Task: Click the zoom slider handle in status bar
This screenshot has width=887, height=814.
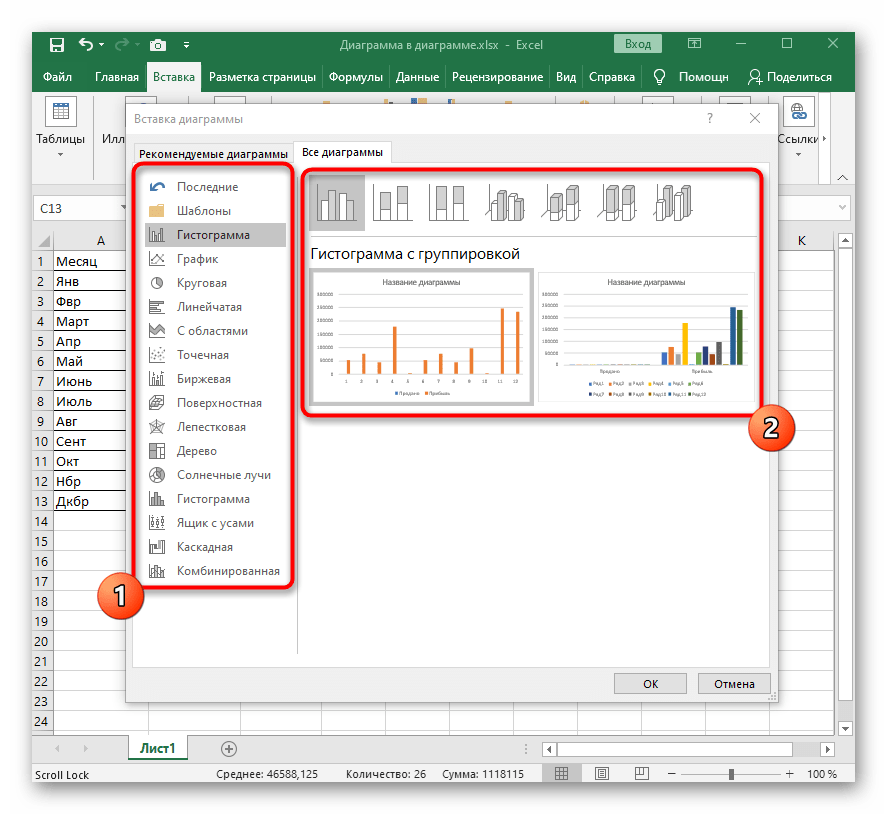Action: [x=731, y=774]
